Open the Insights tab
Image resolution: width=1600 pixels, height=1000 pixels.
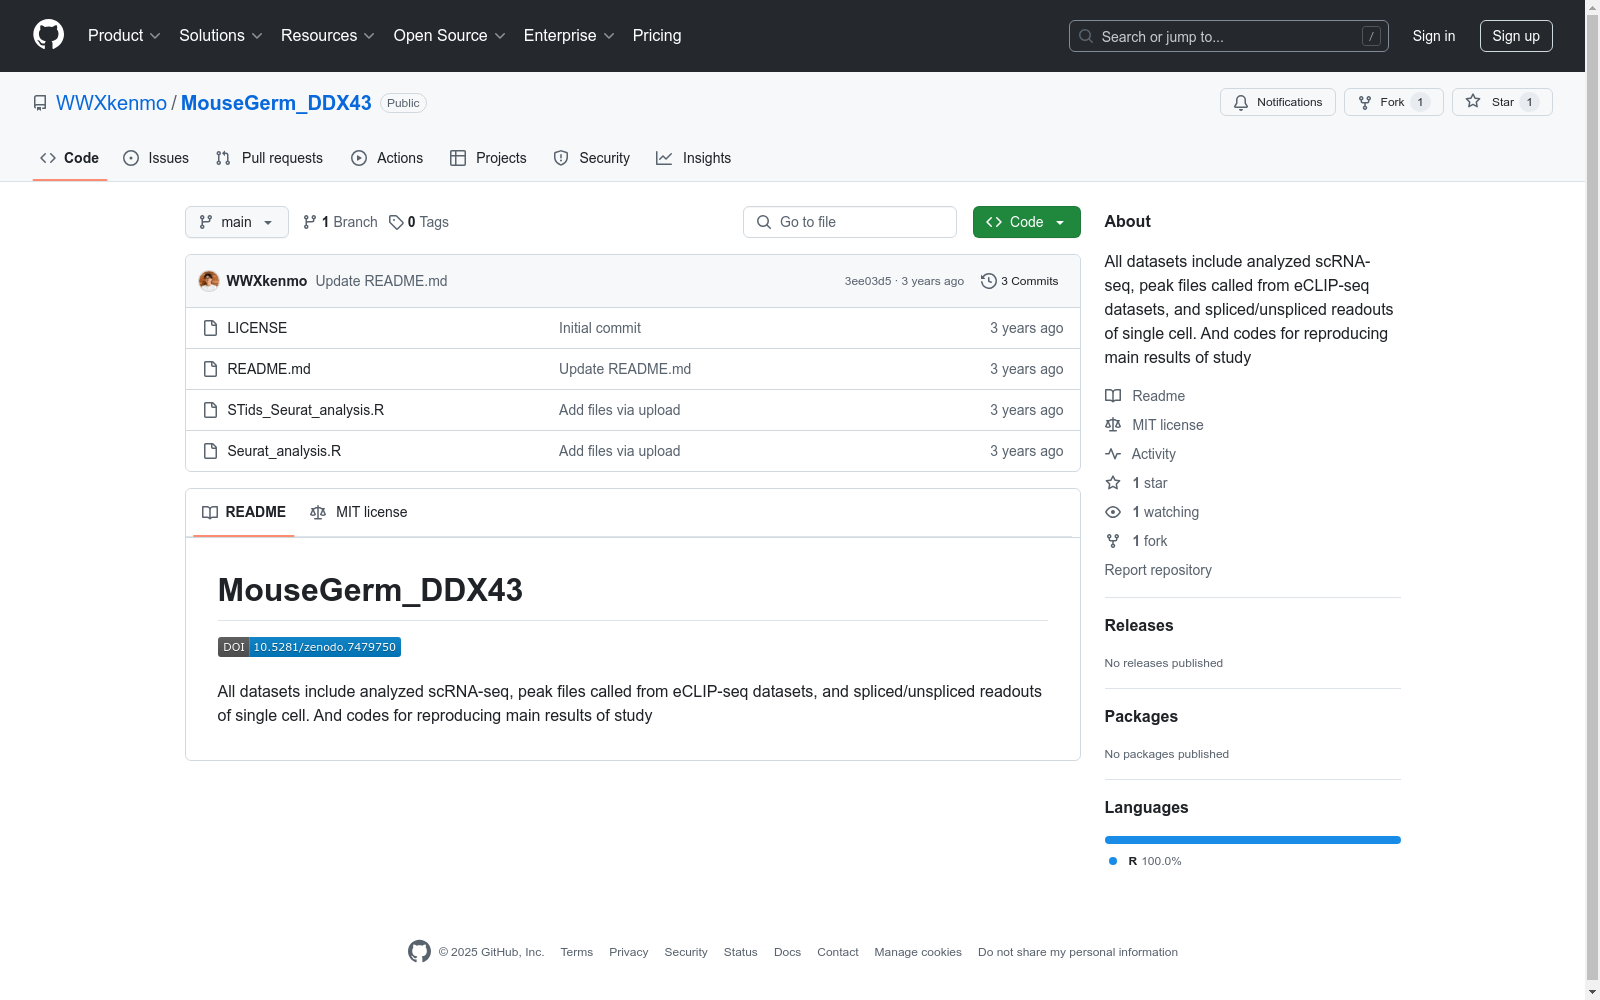click(693, 158)
